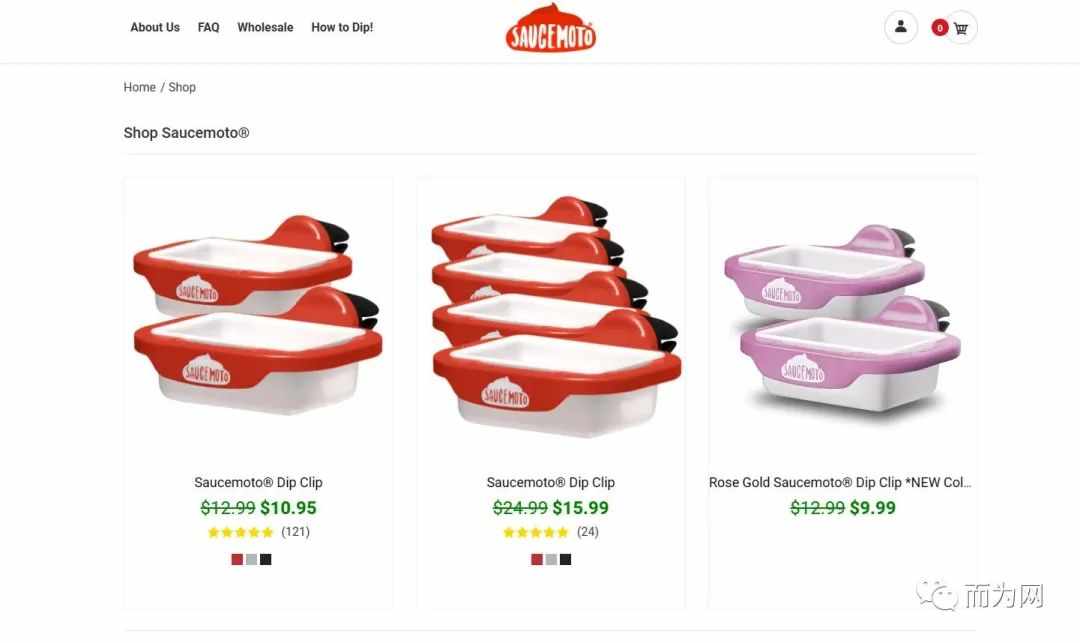
Task: Select red swatch on first Dip Clip
Action: (x=237, y=560)
